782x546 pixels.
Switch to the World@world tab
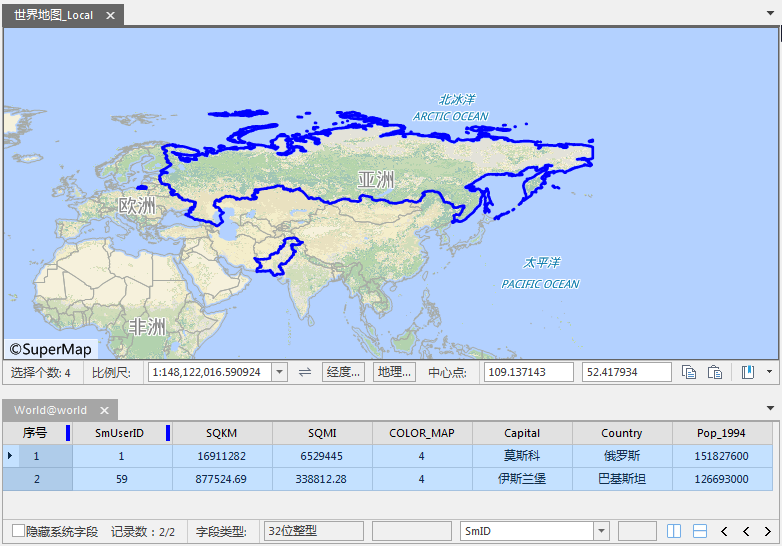[50, 410]
